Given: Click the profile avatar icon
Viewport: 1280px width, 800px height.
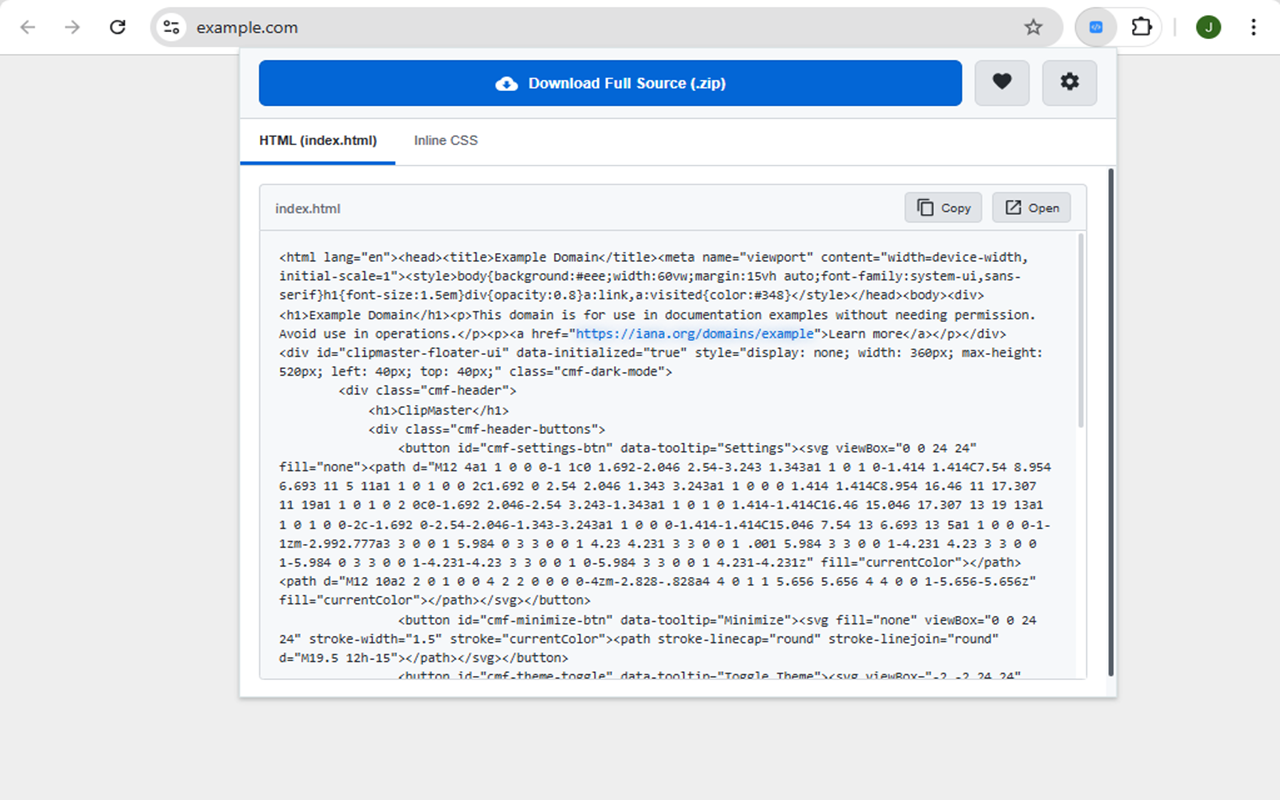Looking at the screenshot, I should tap(1208, 27).
